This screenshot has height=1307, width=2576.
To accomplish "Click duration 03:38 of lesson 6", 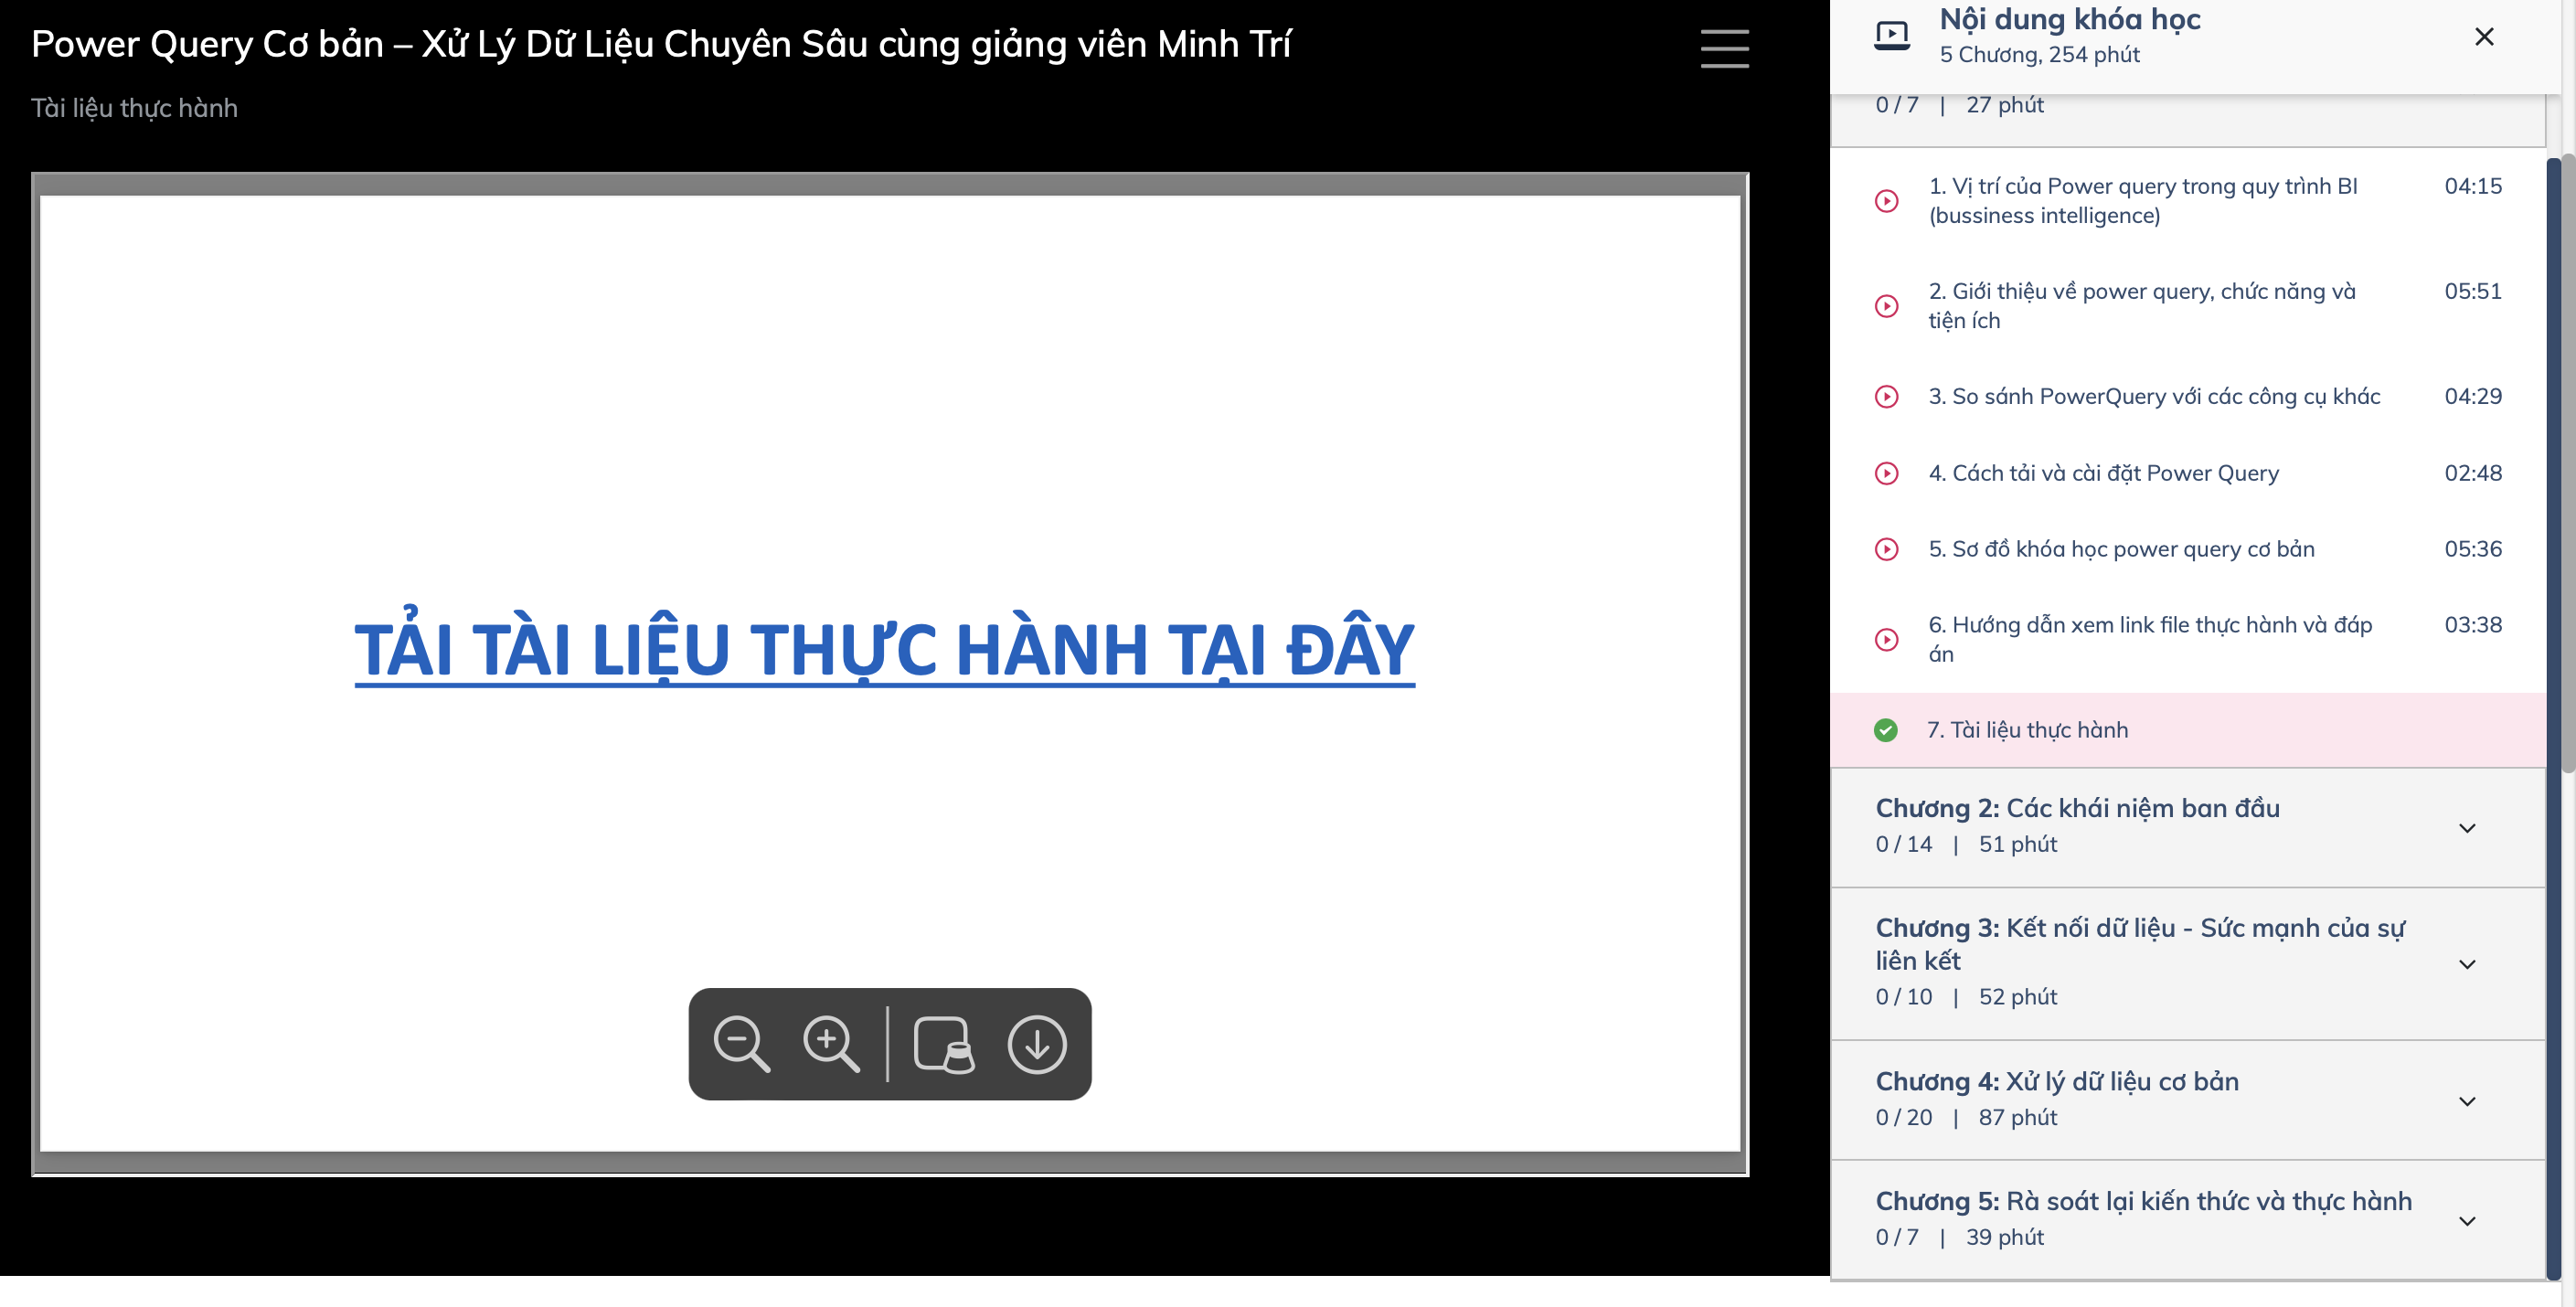I will pos(2473,625).
